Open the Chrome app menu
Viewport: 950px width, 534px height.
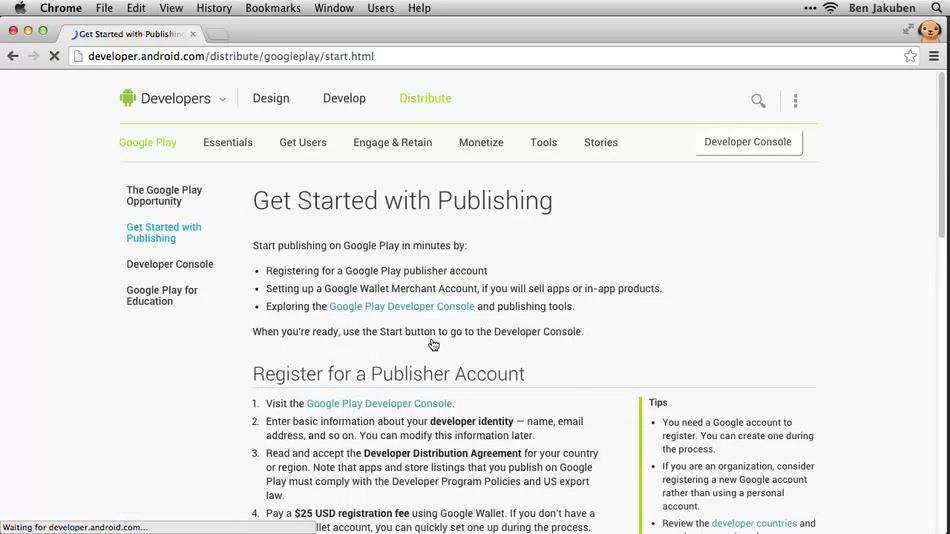tap(61, 8)
